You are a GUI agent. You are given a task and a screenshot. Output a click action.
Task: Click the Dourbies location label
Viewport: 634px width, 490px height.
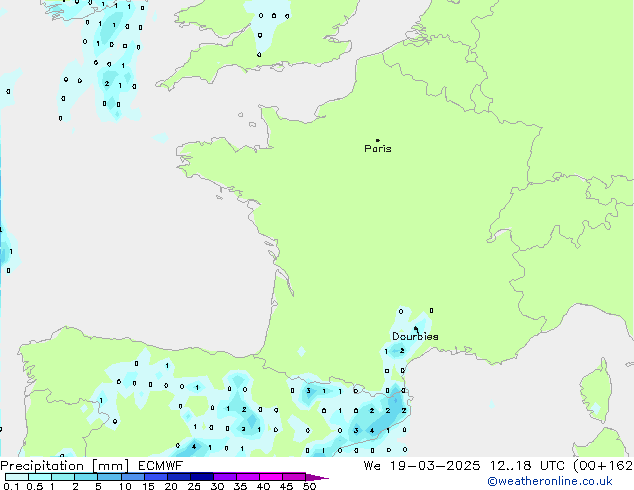415,336
